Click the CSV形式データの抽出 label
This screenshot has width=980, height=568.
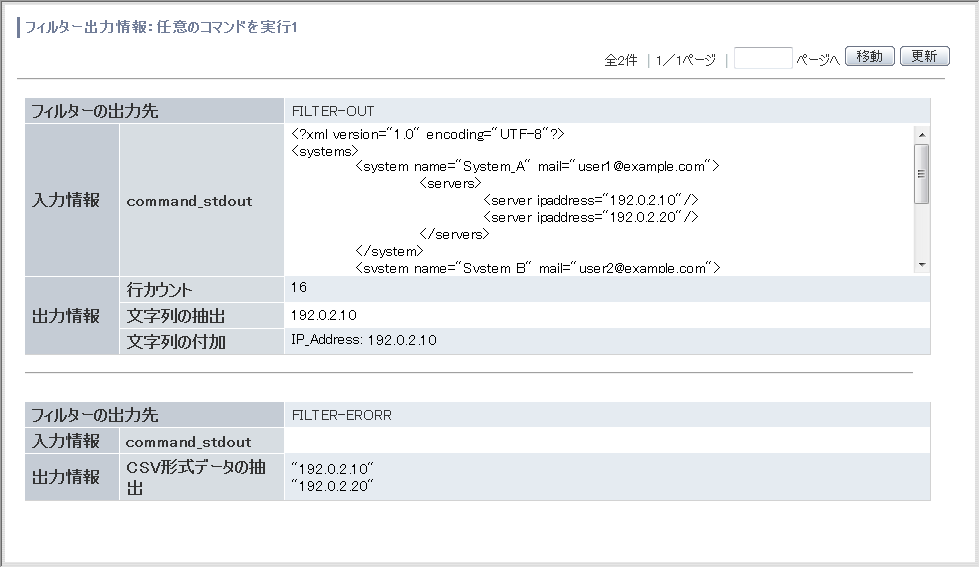(196, 477)
